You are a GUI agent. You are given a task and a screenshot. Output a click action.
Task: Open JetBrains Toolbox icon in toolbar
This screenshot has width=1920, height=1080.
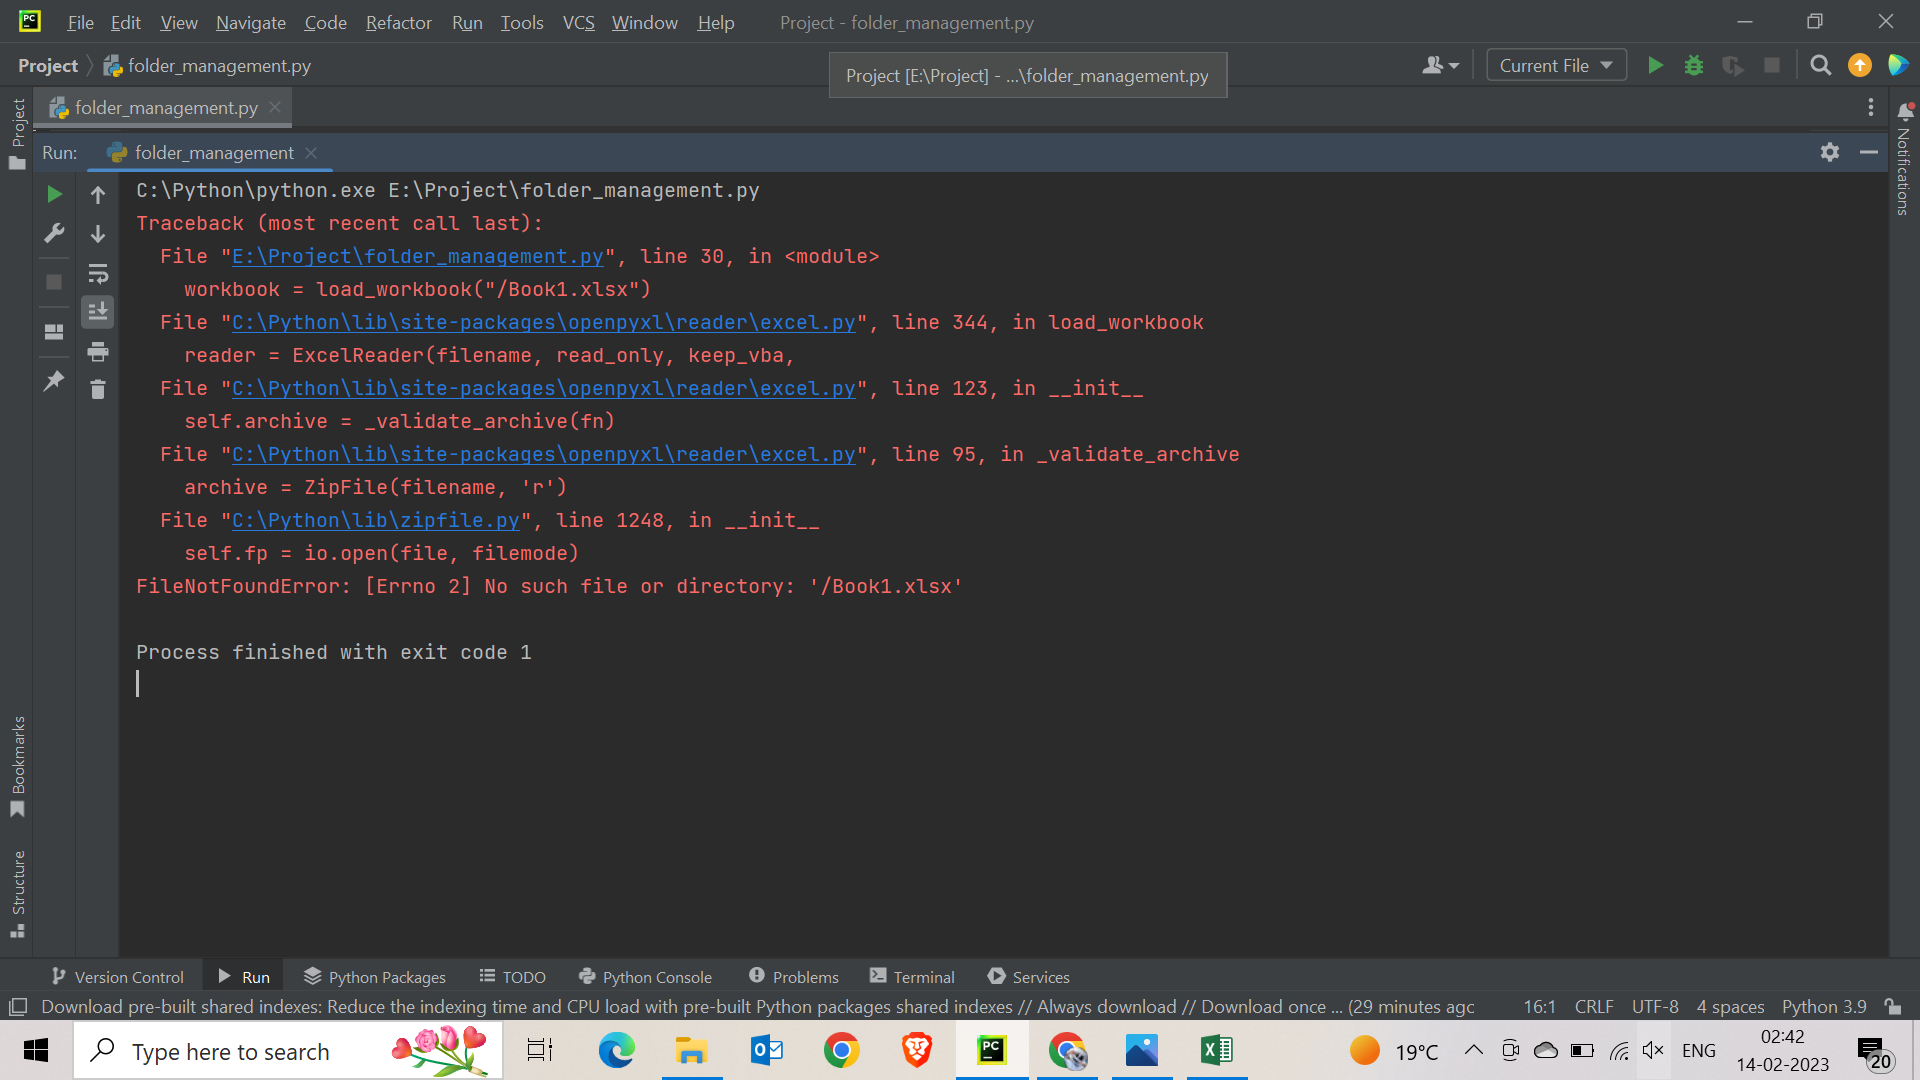click(1898, 65)
